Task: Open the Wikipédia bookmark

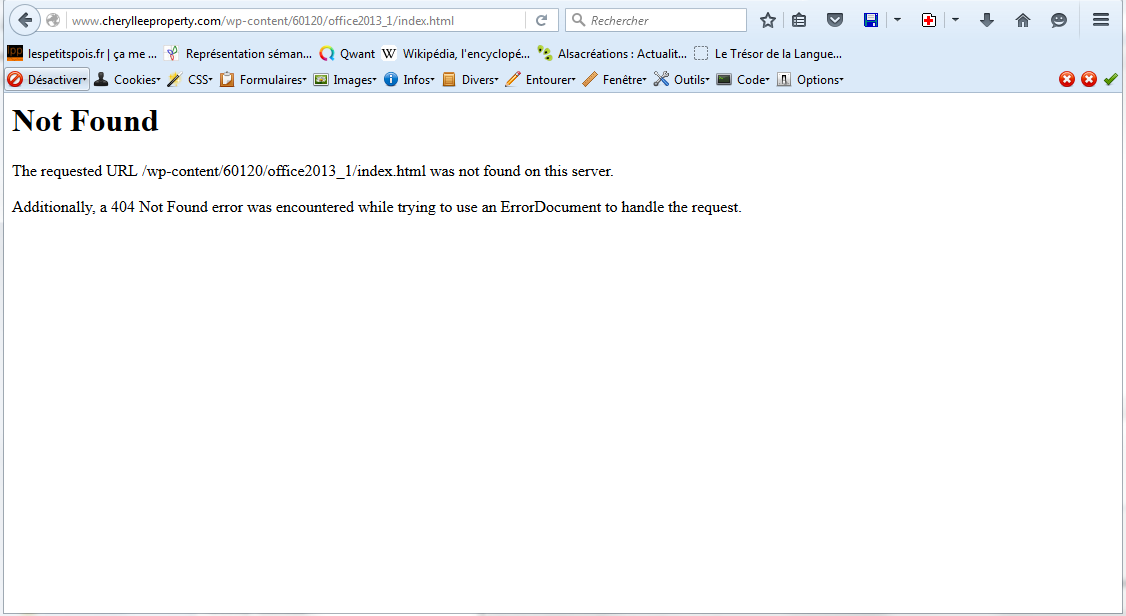Action: click(455, 54)
